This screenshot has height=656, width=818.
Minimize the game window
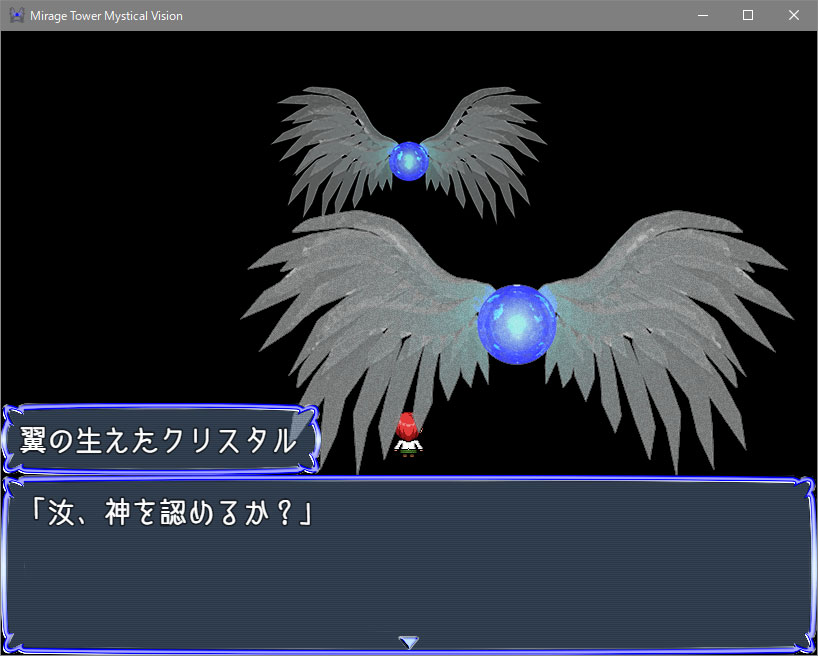click(x=703, y=16)
